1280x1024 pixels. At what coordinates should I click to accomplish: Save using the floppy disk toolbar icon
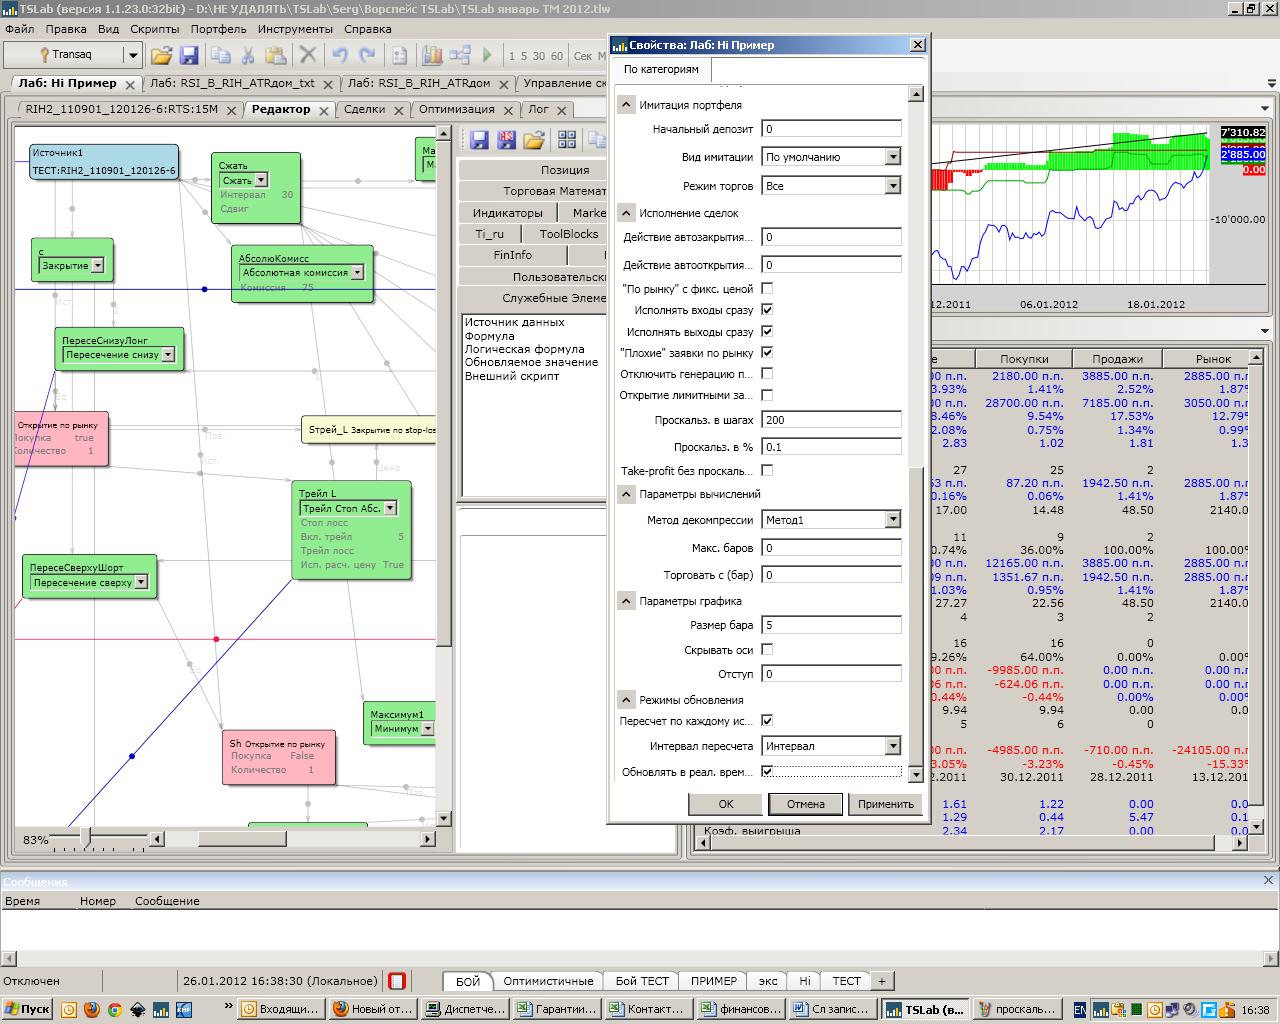click(188, 55)
